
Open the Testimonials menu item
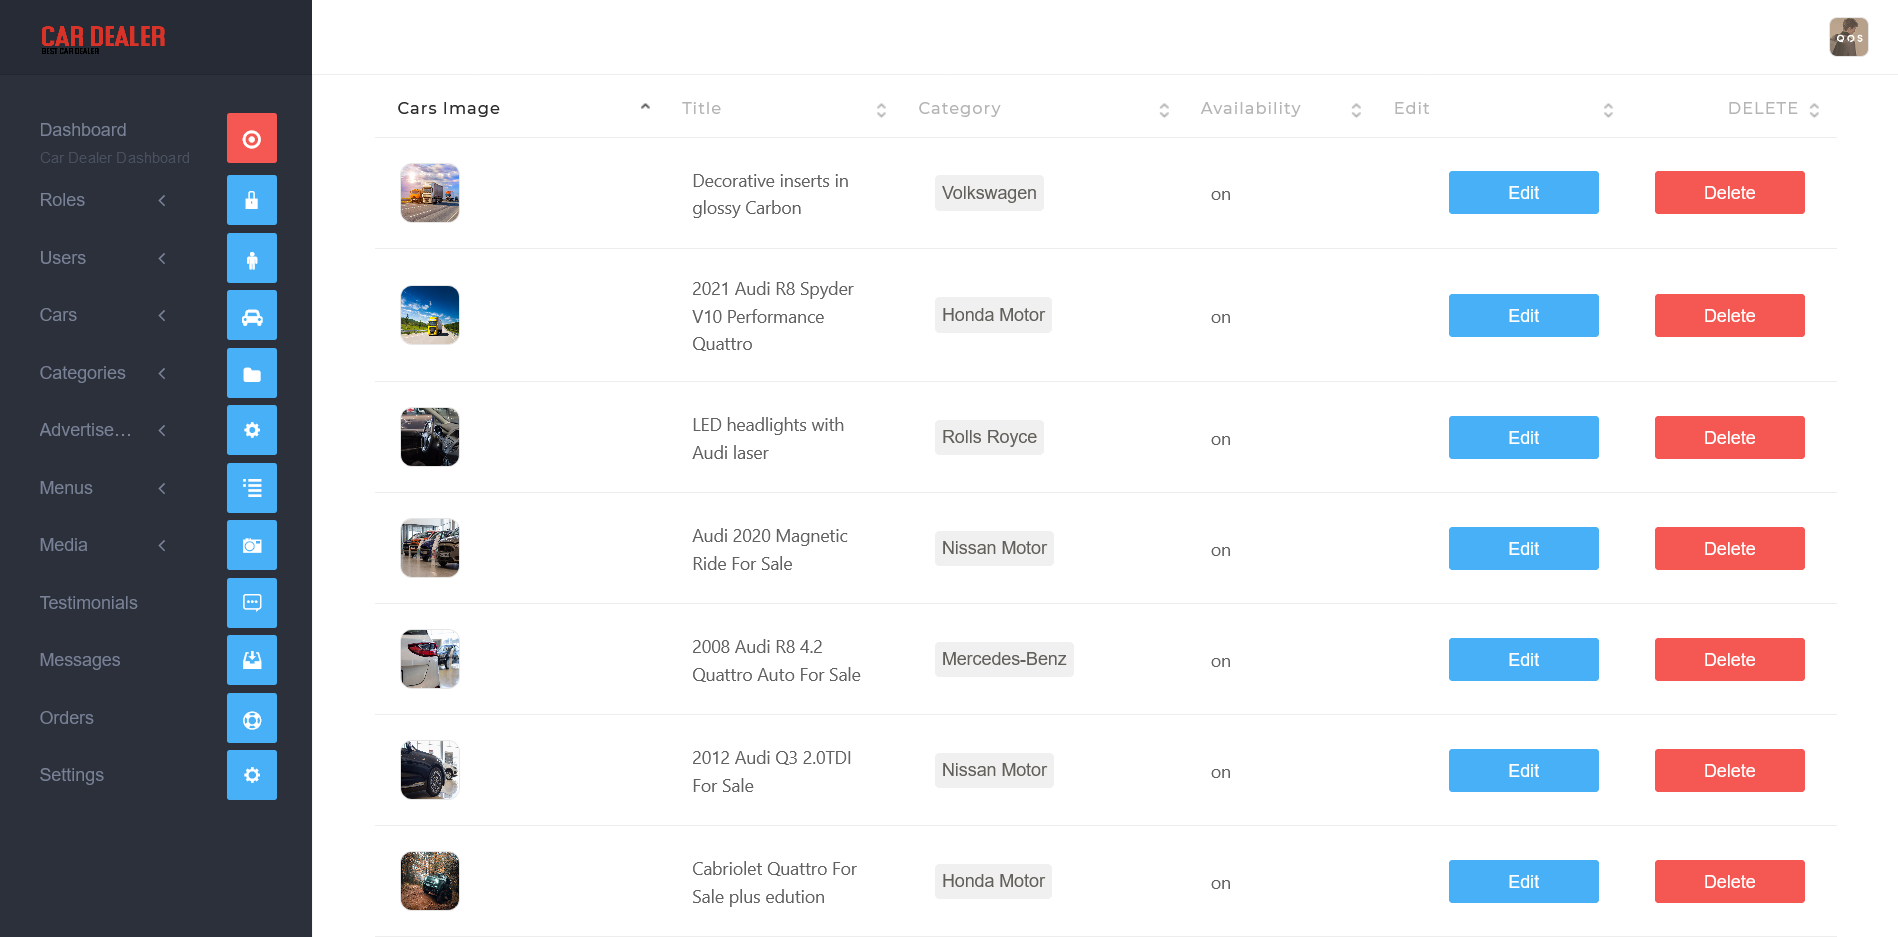pos(89,603)
